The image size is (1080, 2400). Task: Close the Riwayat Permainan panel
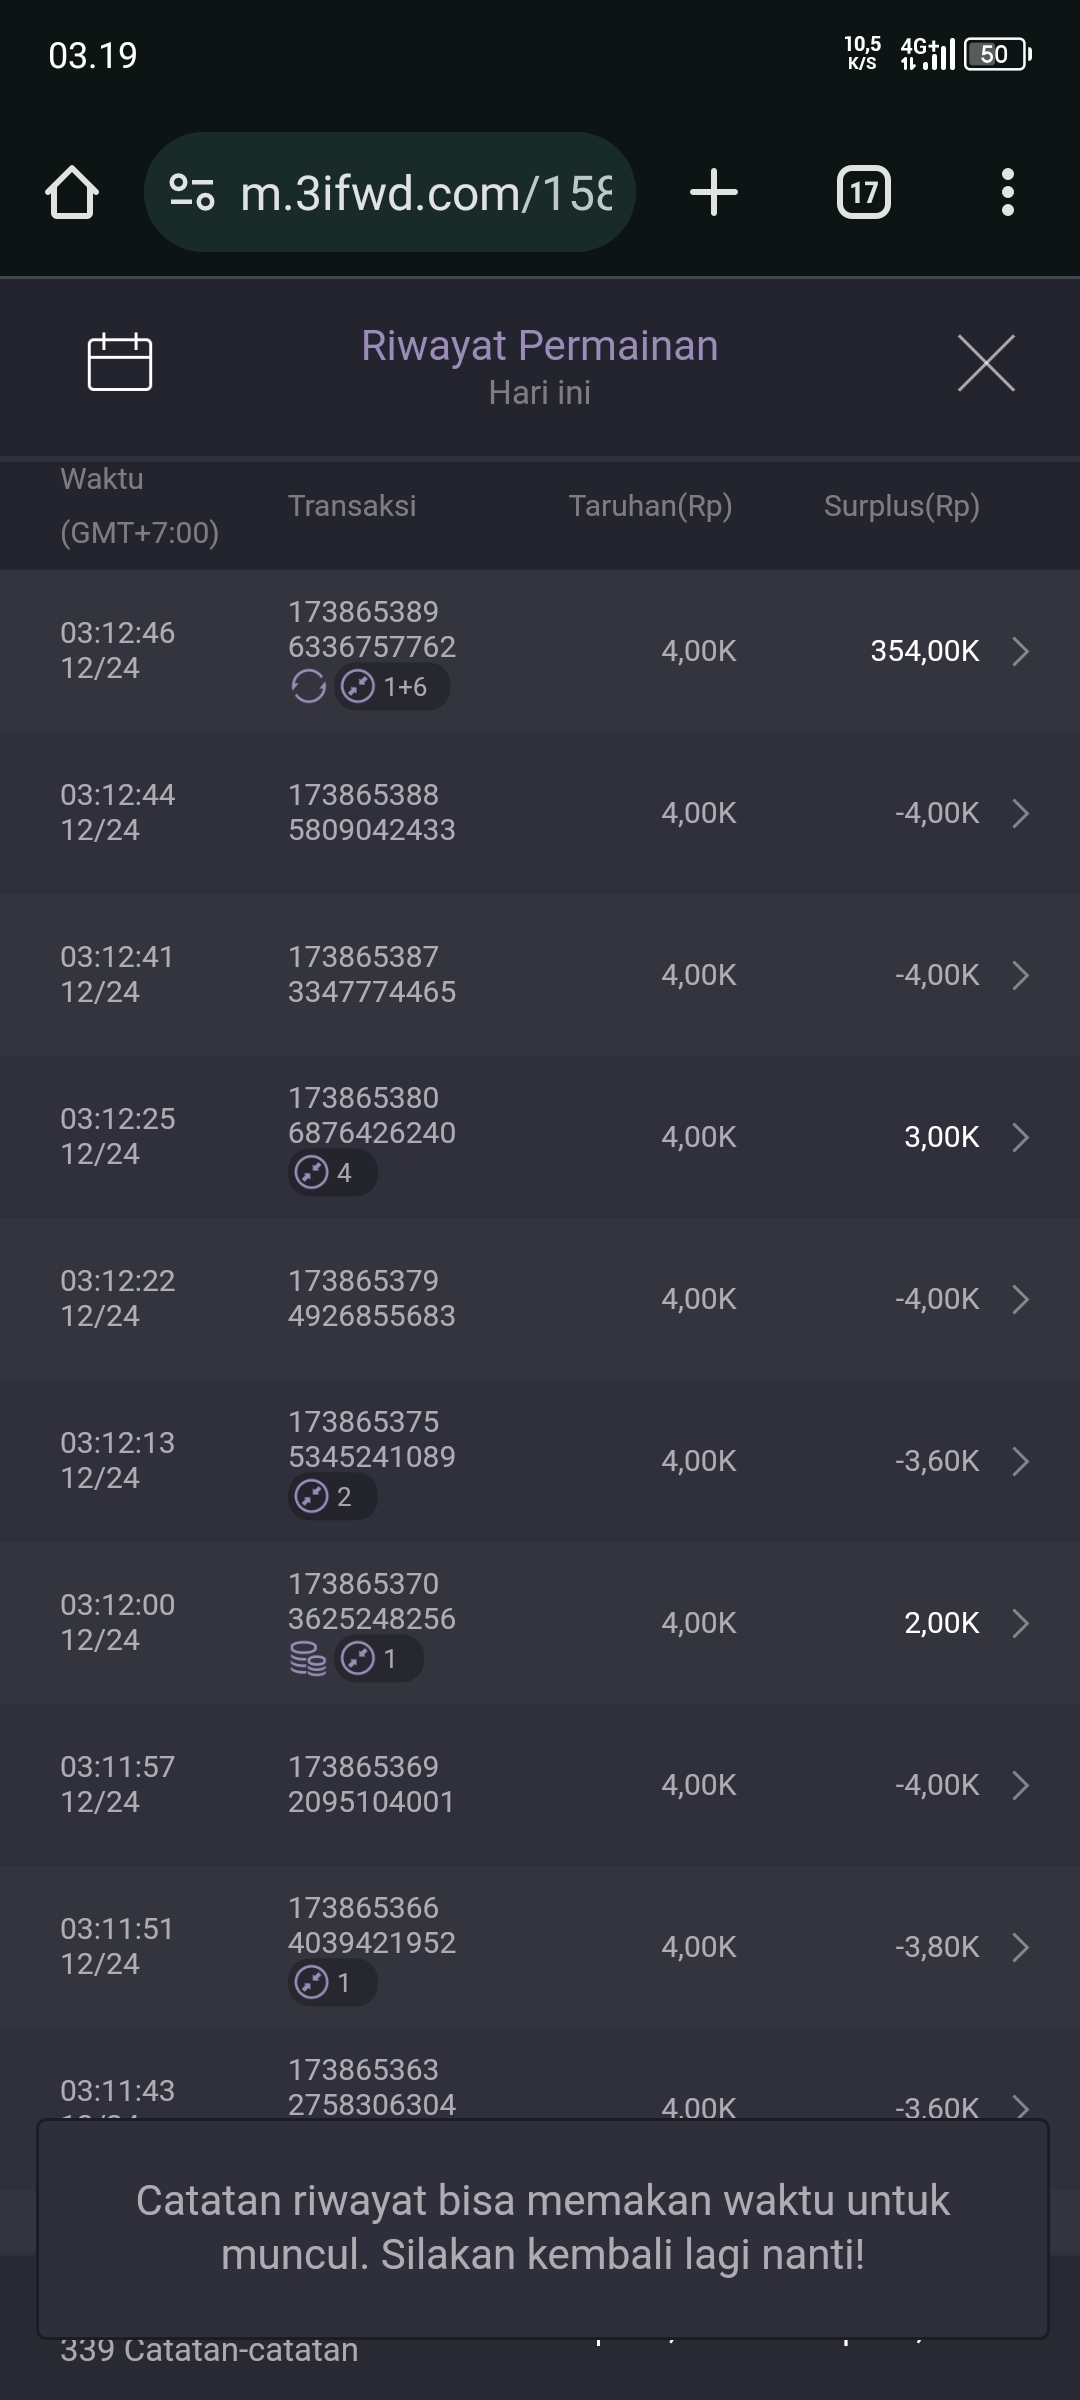(986, 363)
